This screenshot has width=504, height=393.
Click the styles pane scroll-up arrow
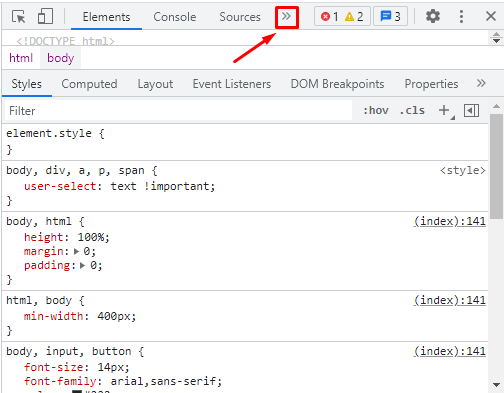[x=497, y=106]
